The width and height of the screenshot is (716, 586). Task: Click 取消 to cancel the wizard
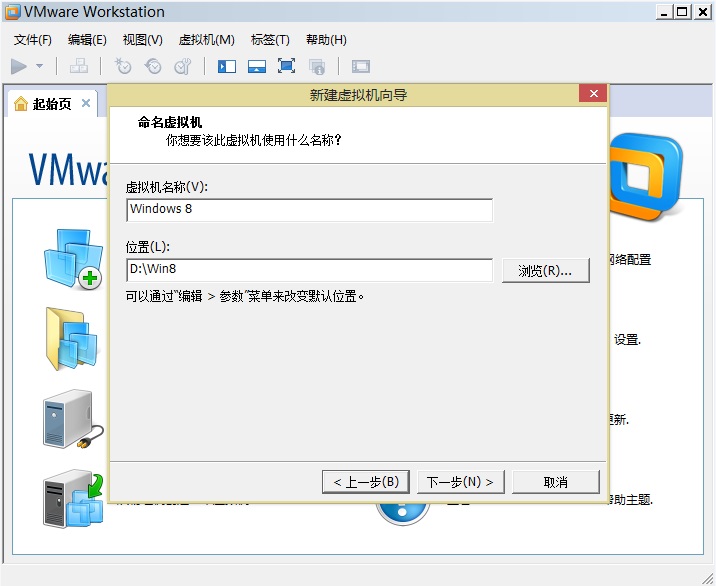click(x=556, y=482)
